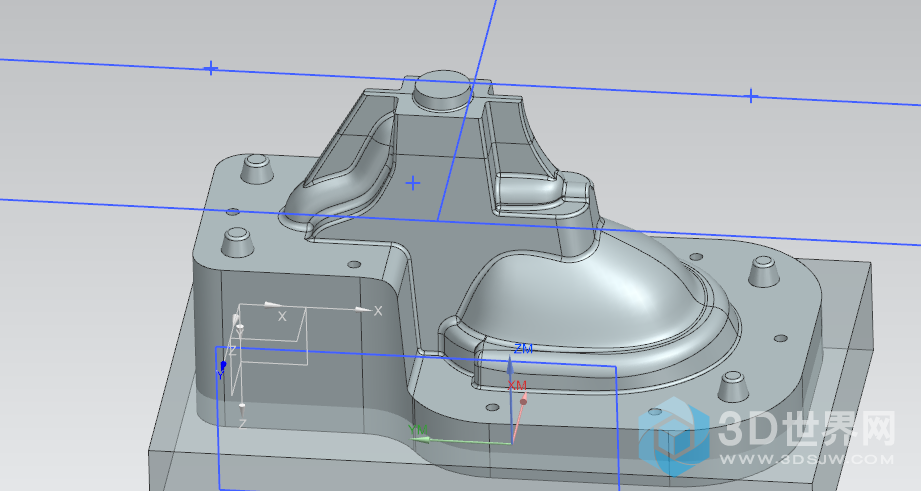Click the XM label text

point(517,385)
